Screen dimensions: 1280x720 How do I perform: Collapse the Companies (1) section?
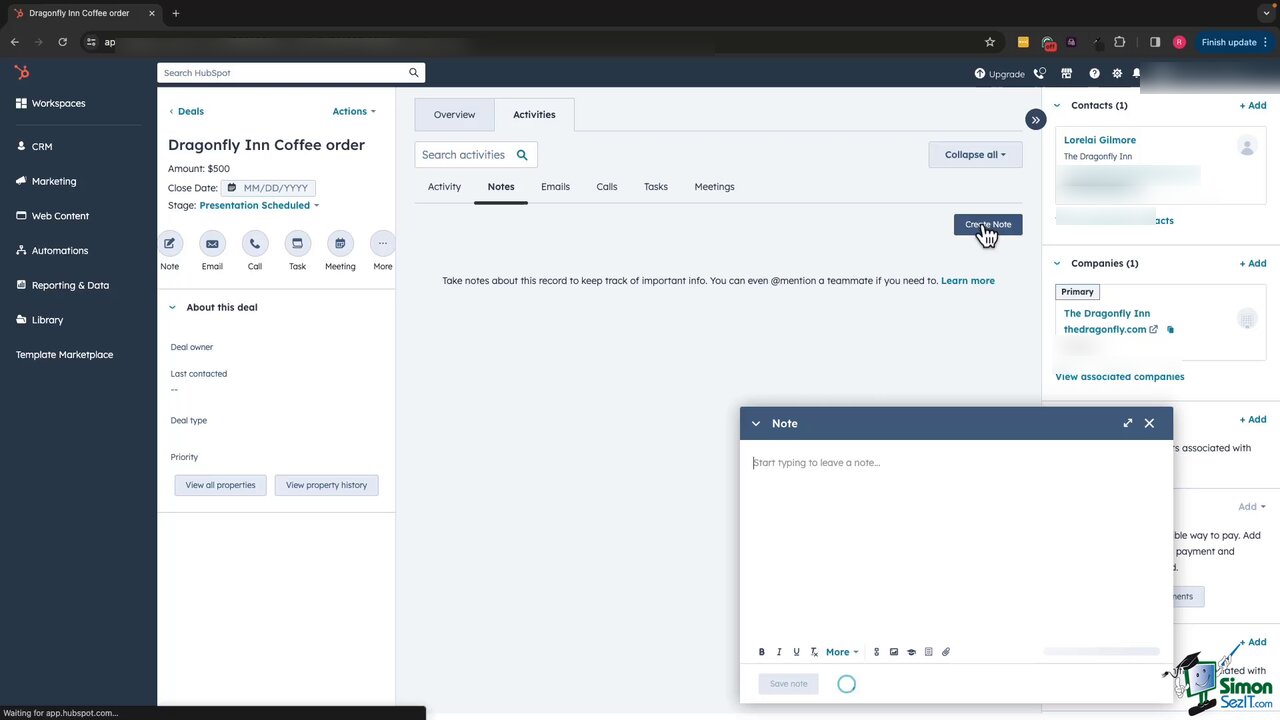1057,263
